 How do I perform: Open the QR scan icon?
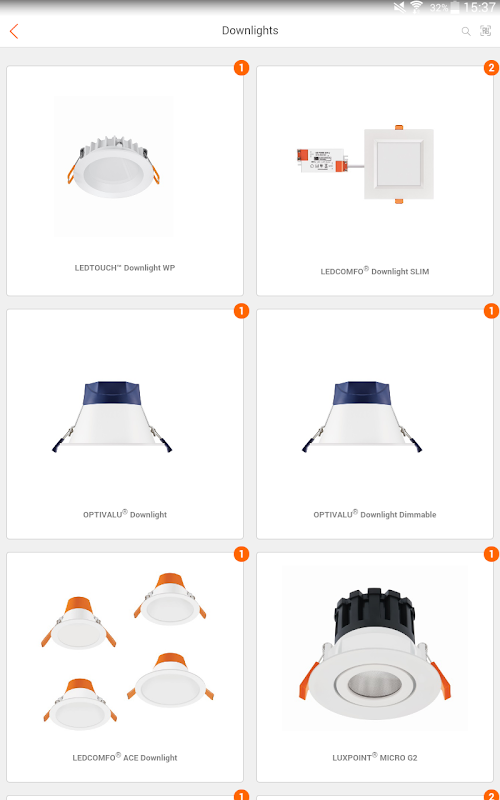(485, 31)
